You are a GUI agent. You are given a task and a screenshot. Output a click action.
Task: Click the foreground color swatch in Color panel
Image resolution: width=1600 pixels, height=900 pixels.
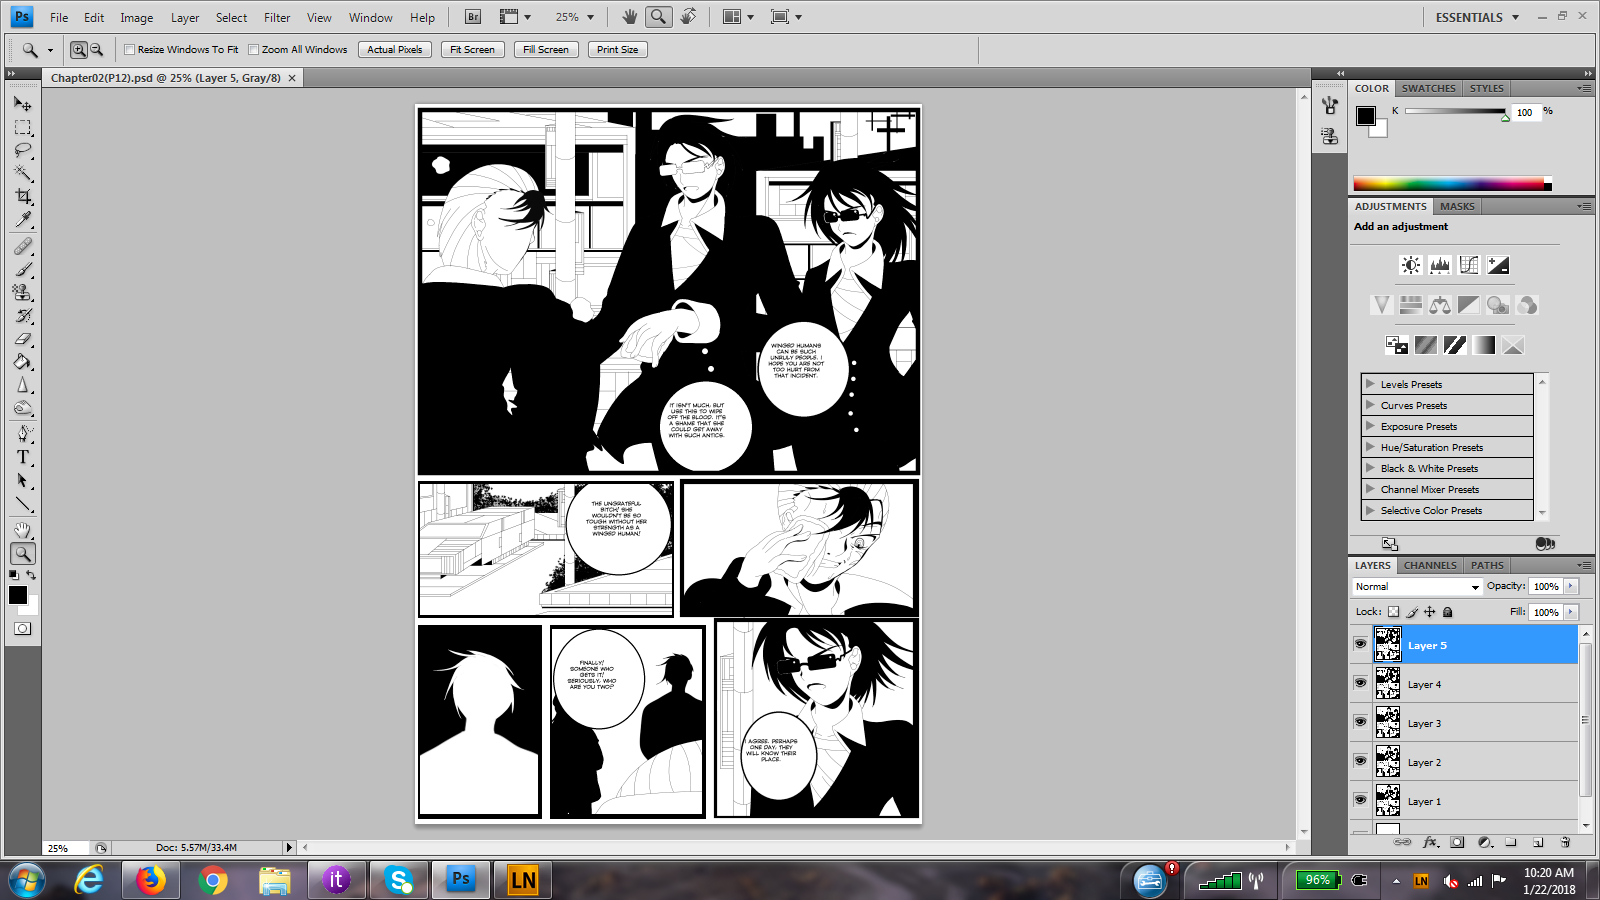(1365, 116)
